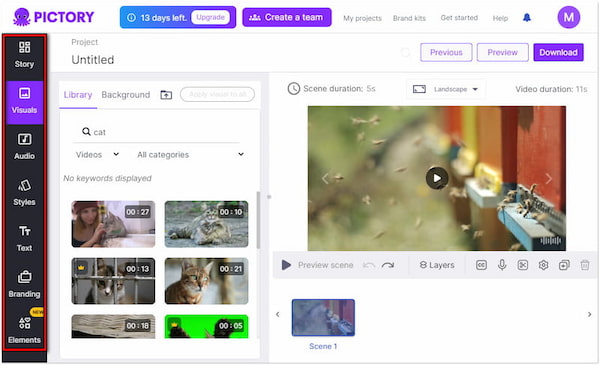Open the scene settings gear icon
Viewport: 600px width, 365px height.
543,265
